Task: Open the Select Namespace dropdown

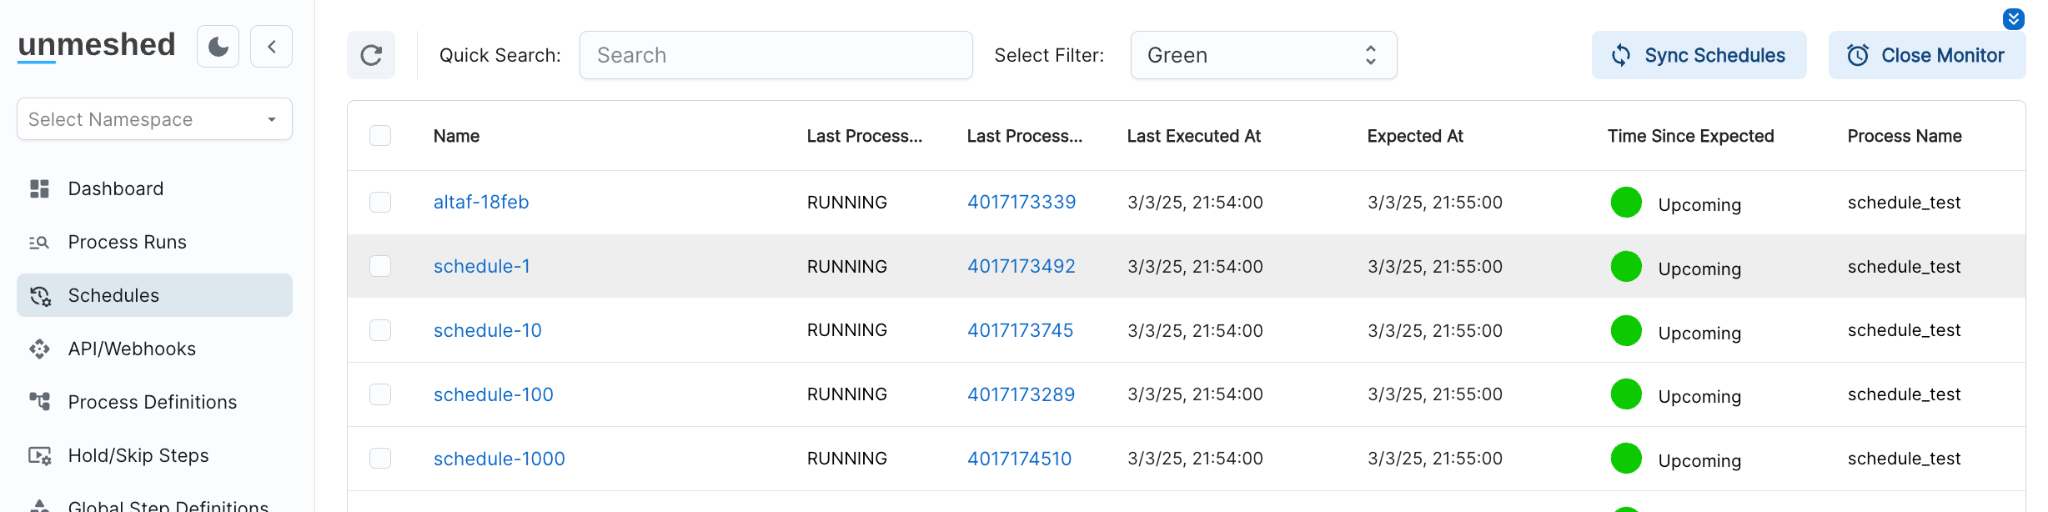Action: pyautogui.click(x=154, y=119)
